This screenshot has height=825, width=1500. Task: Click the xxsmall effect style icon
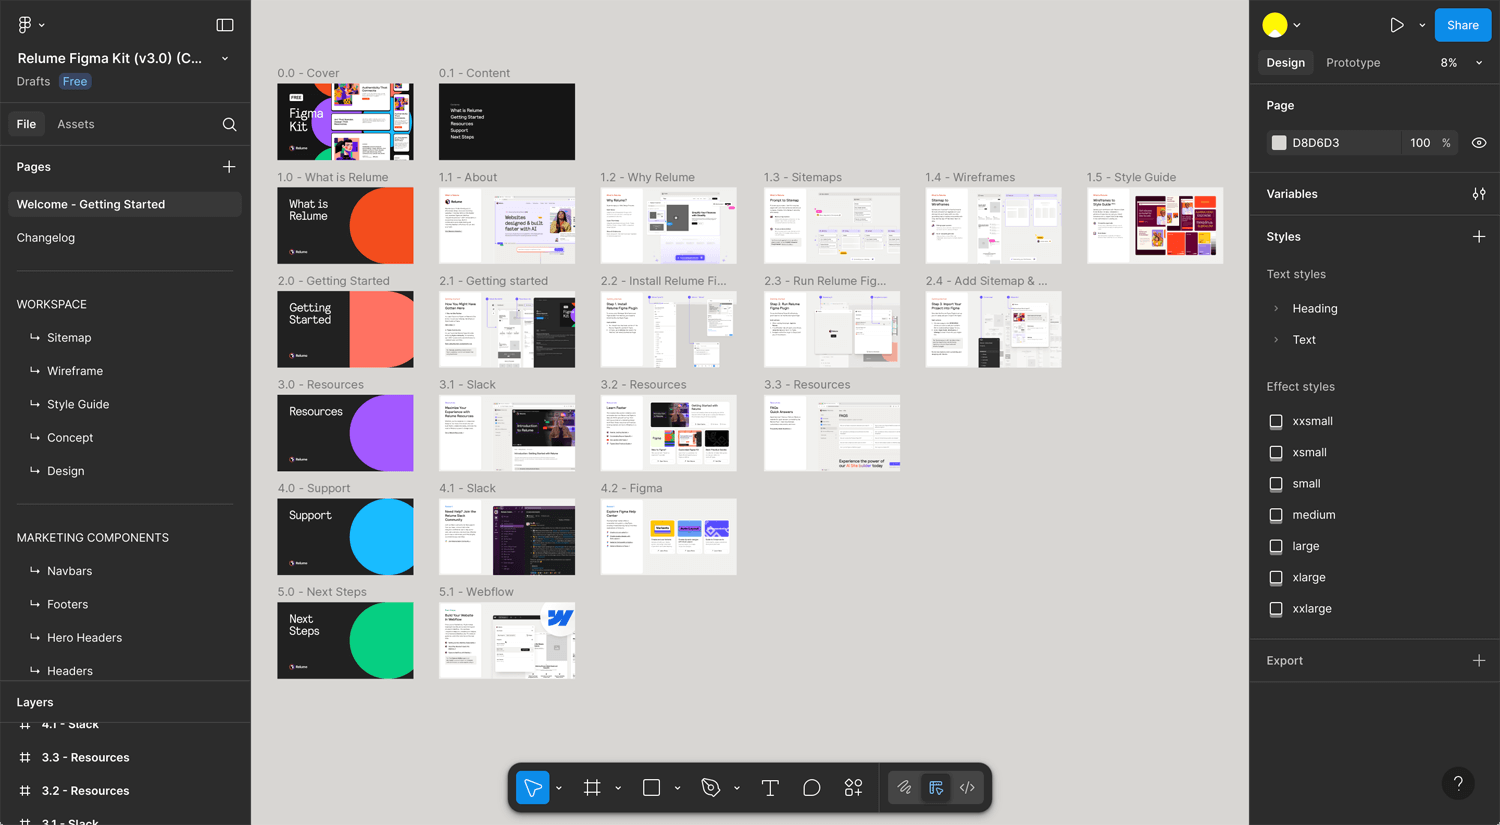1276,421
